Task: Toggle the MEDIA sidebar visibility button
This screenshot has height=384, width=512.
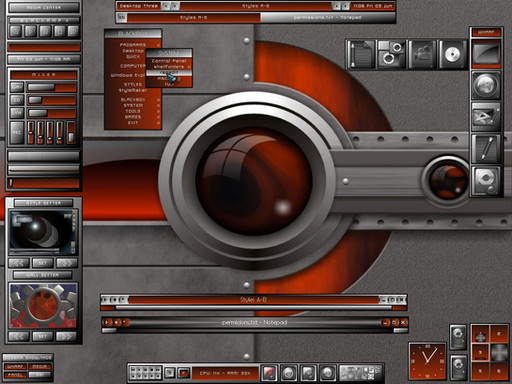Action: point(40,367)
